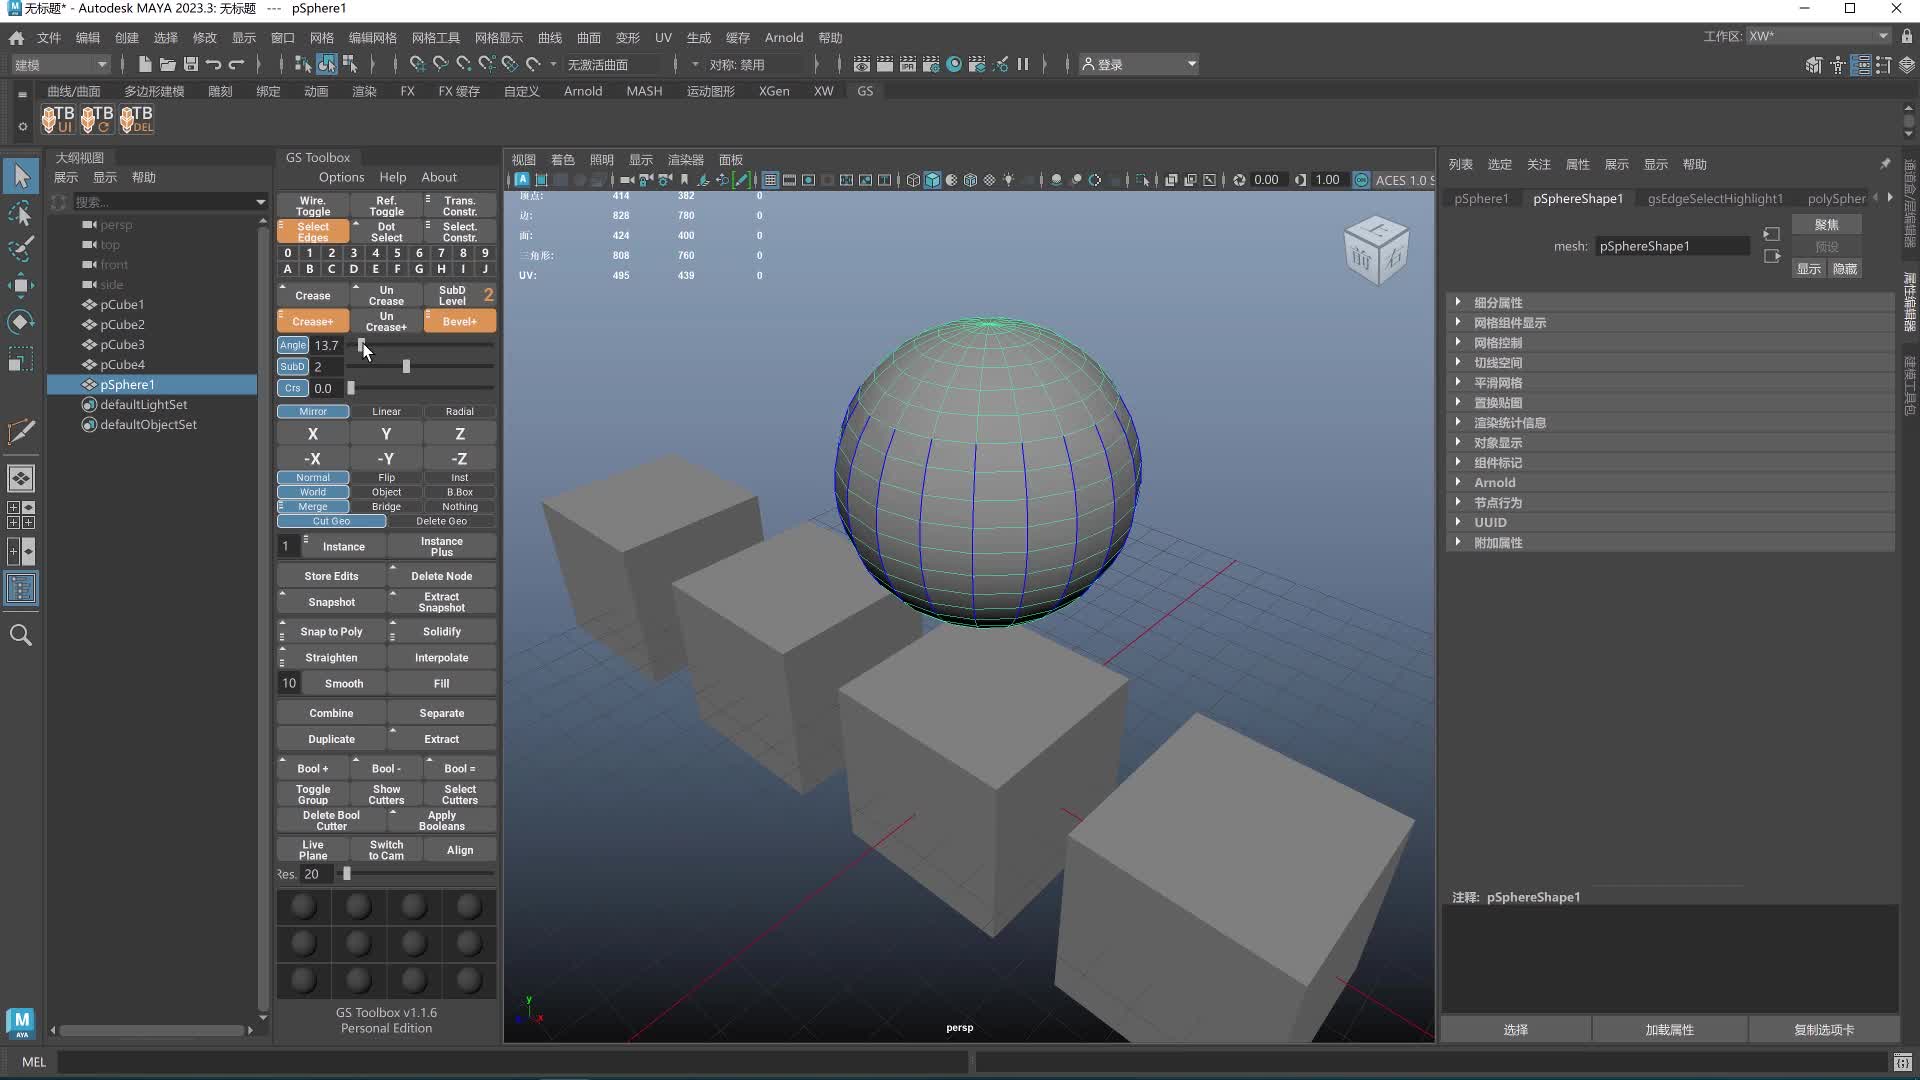Select pSphere1 in outliner
This screenshot has width=1920, height=1080.
(x=128, y=384)
